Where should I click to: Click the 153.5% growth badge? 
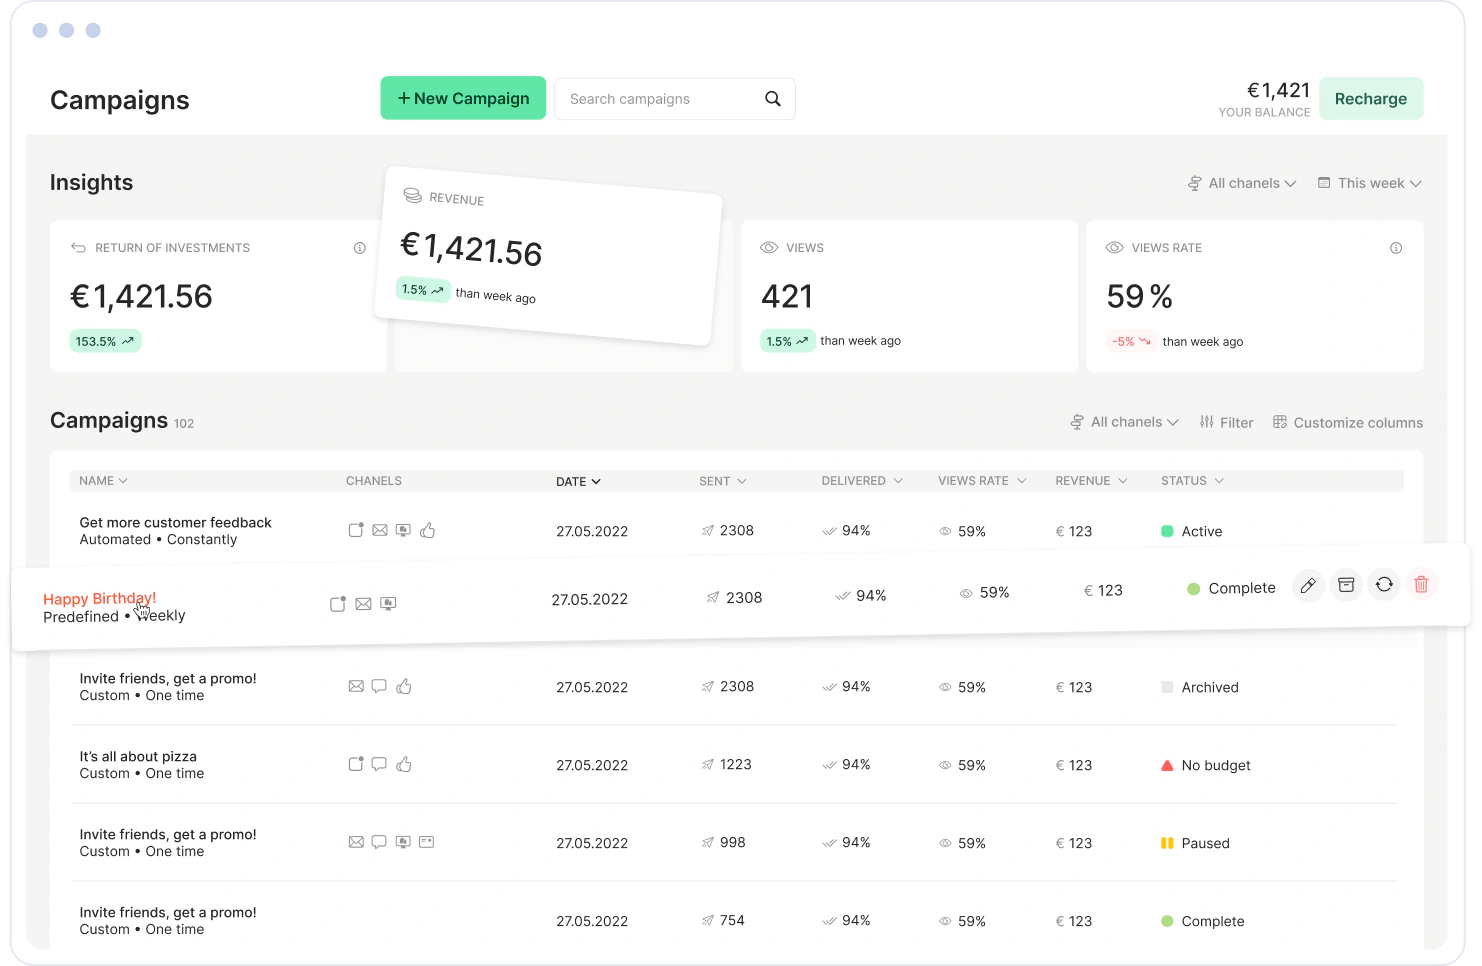coord(105,341)
